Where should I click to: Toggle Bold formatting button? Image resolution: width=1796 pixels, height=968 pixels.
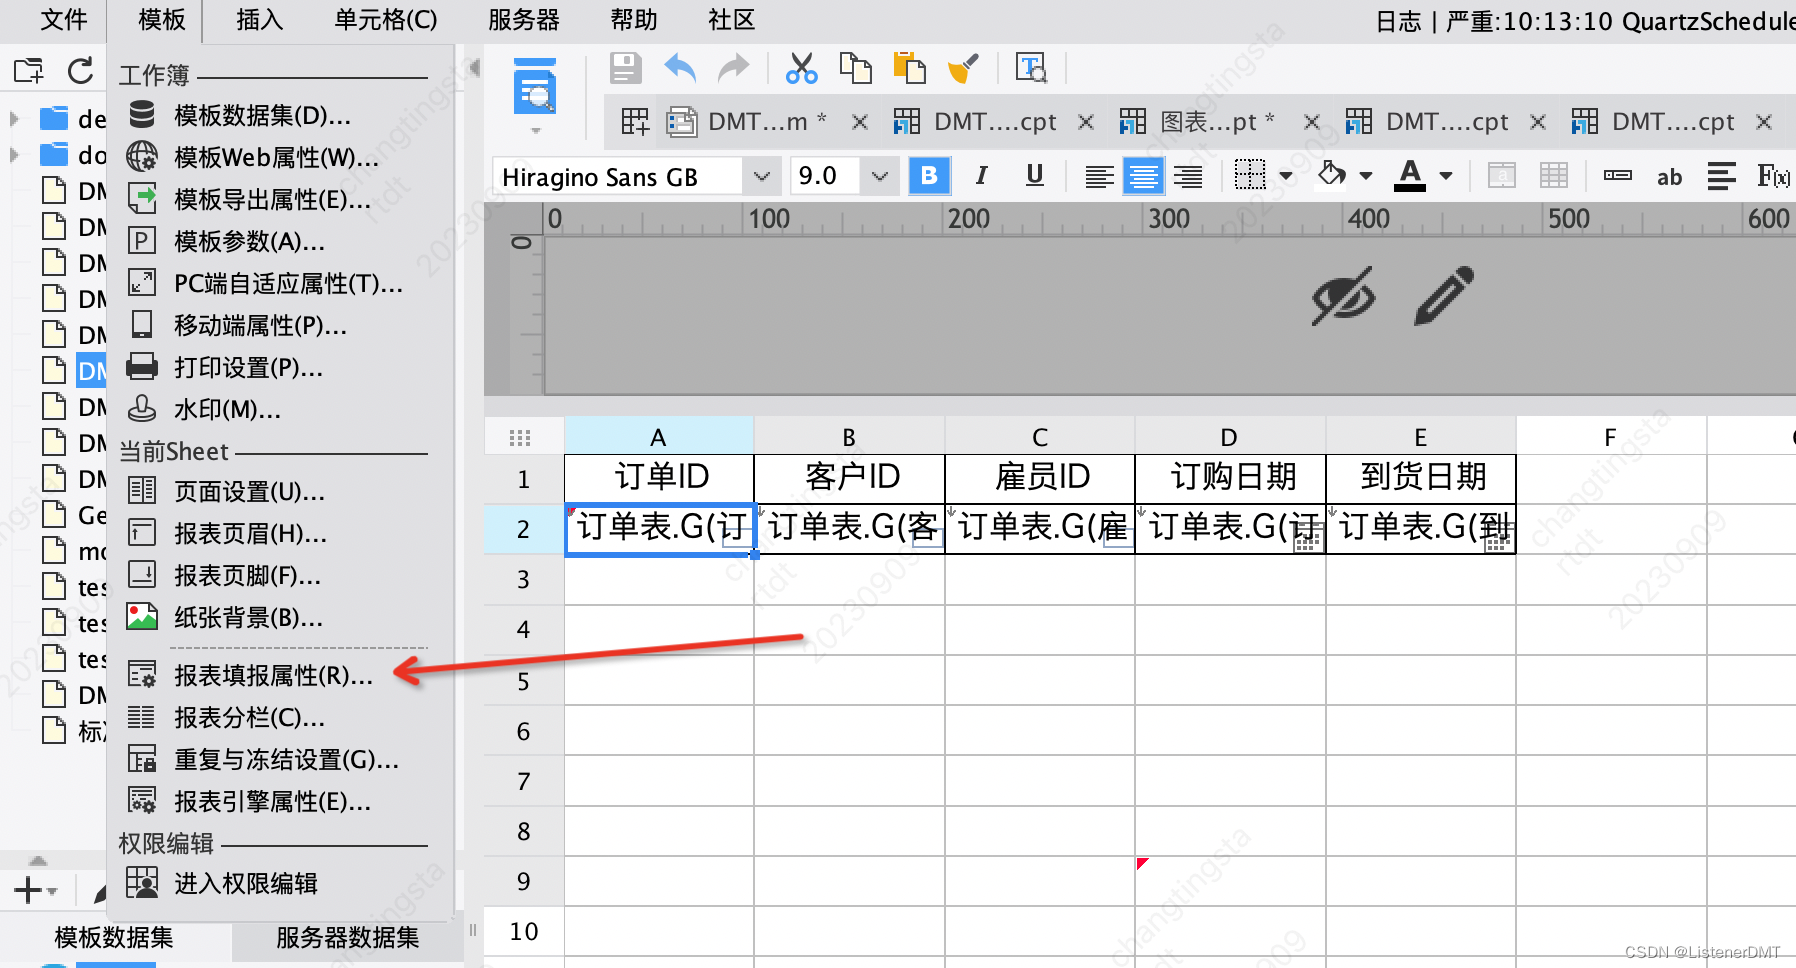(929, 176)
